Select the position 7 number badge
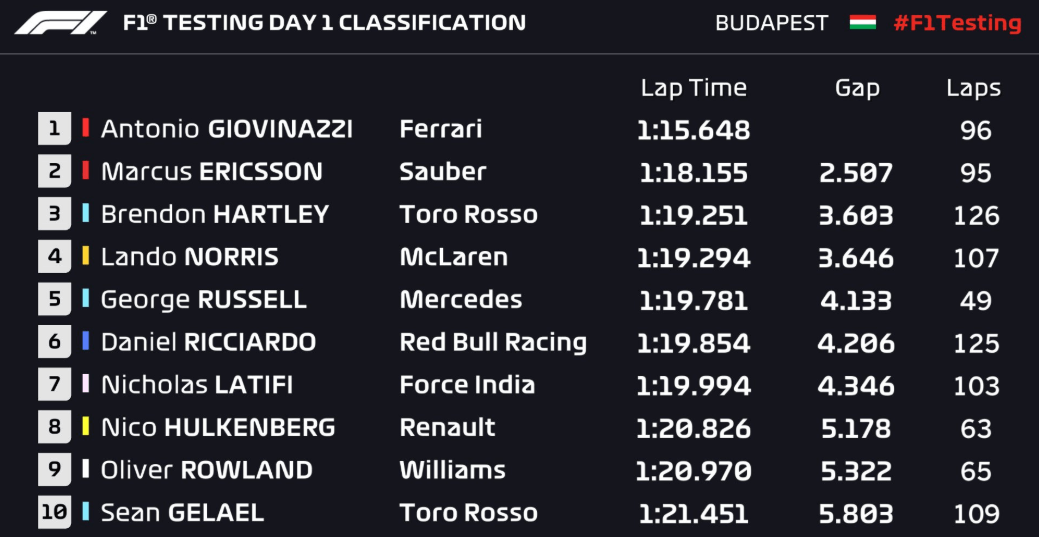The height and width of the screenshot is (537, 1039). pyautogui.click(x=54, y=384)
